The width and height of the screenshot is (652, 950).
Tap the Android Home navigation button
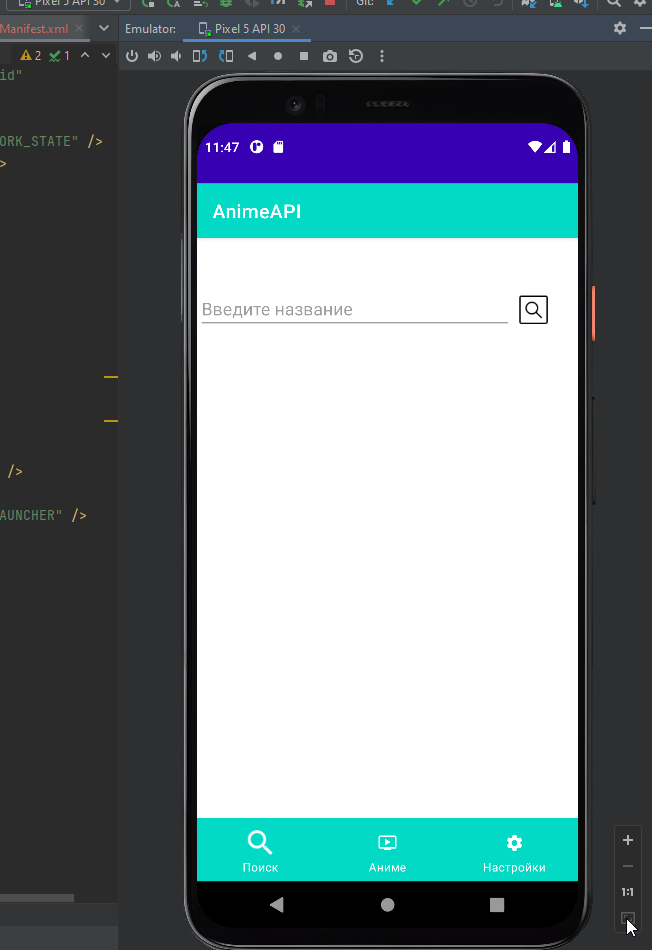387,905
